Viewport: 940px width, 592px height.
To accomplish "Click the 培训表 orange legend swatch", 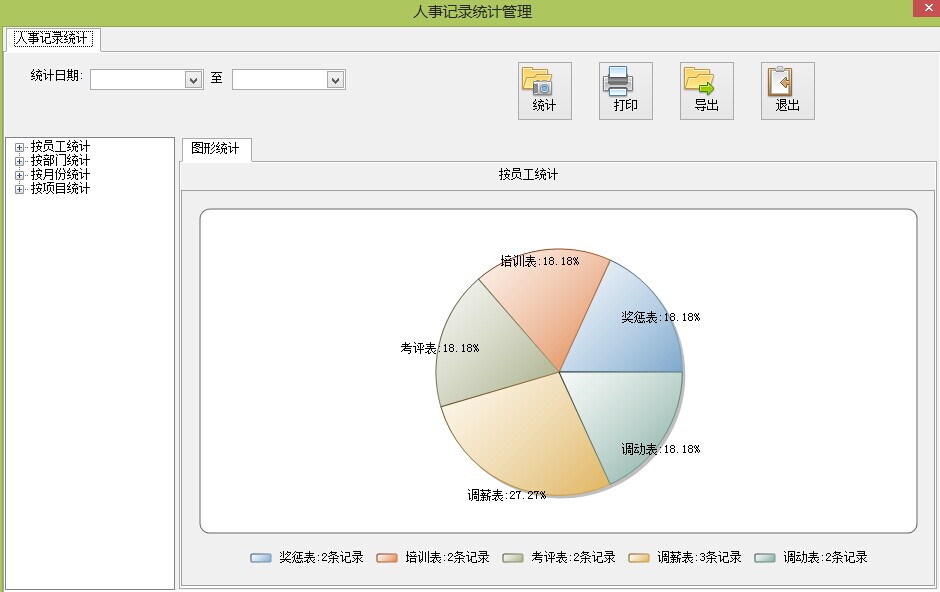I will pos(386,558).
